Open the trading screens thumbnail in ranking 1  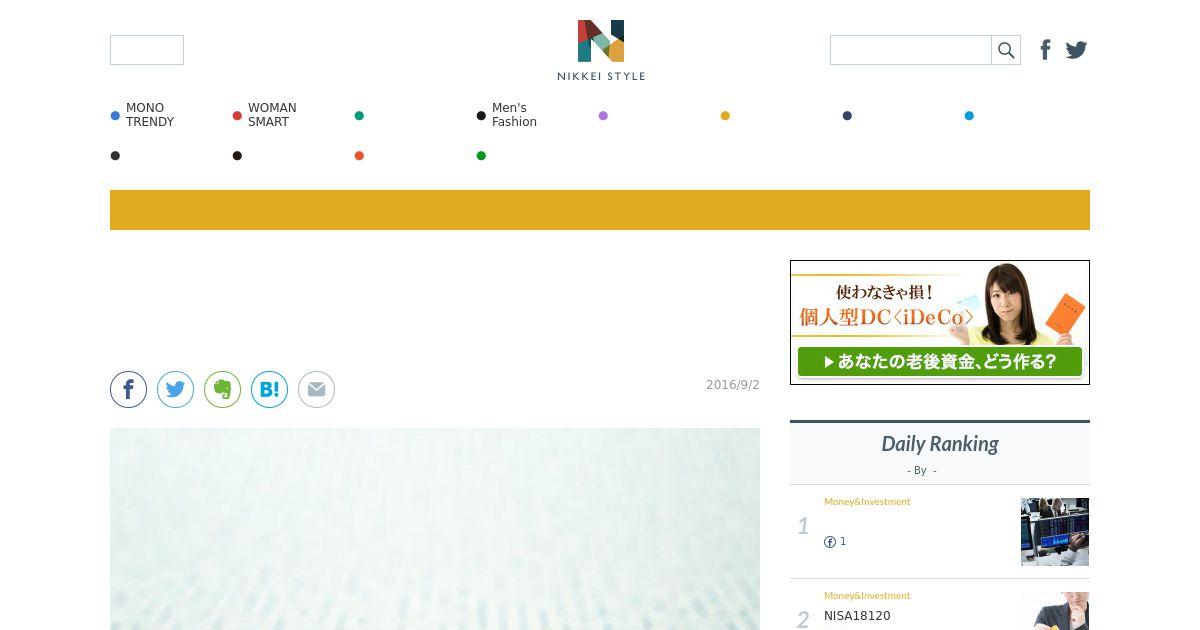(x=1055, y=532)
